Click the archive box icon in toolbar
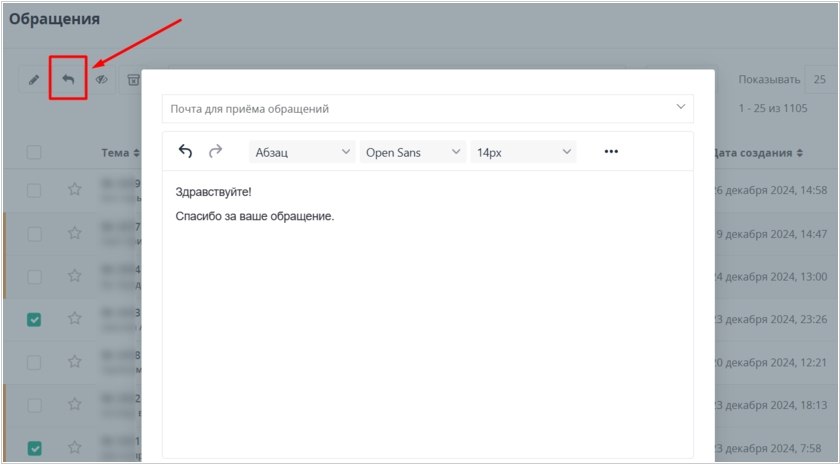 pos(132,80)
